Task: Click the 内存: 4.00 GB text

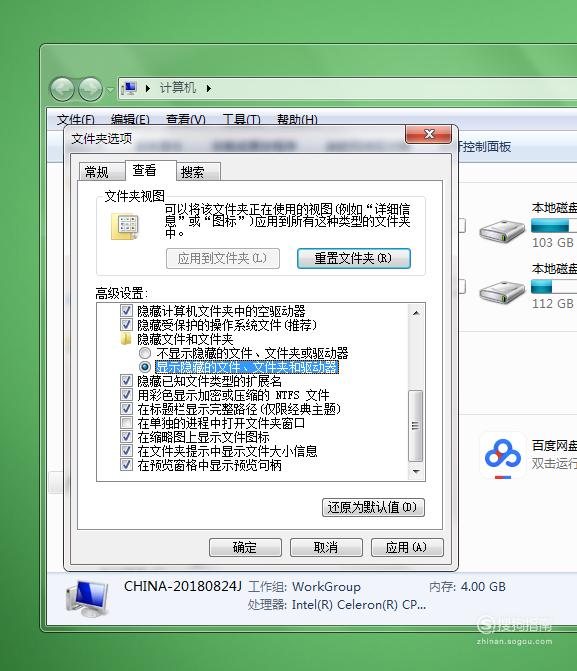Action: tap(467, 586)
